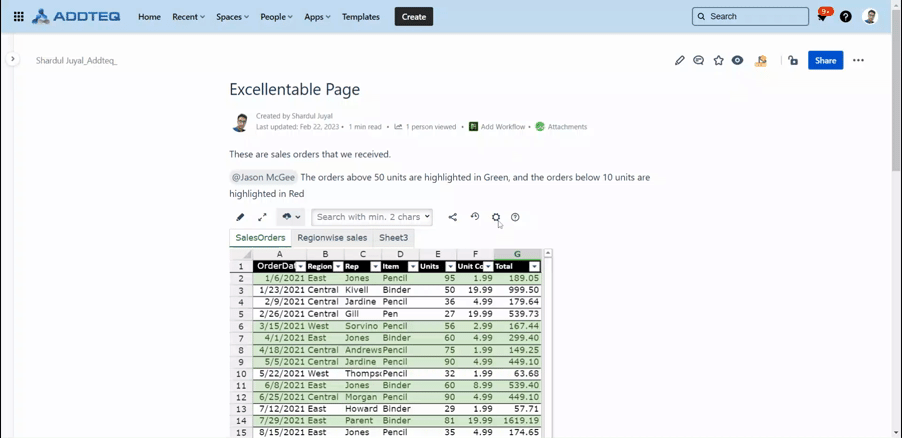This screenshot has height=438, width=902.
Task: Open the Recent dropdown menu
Action: click(189, 17)
